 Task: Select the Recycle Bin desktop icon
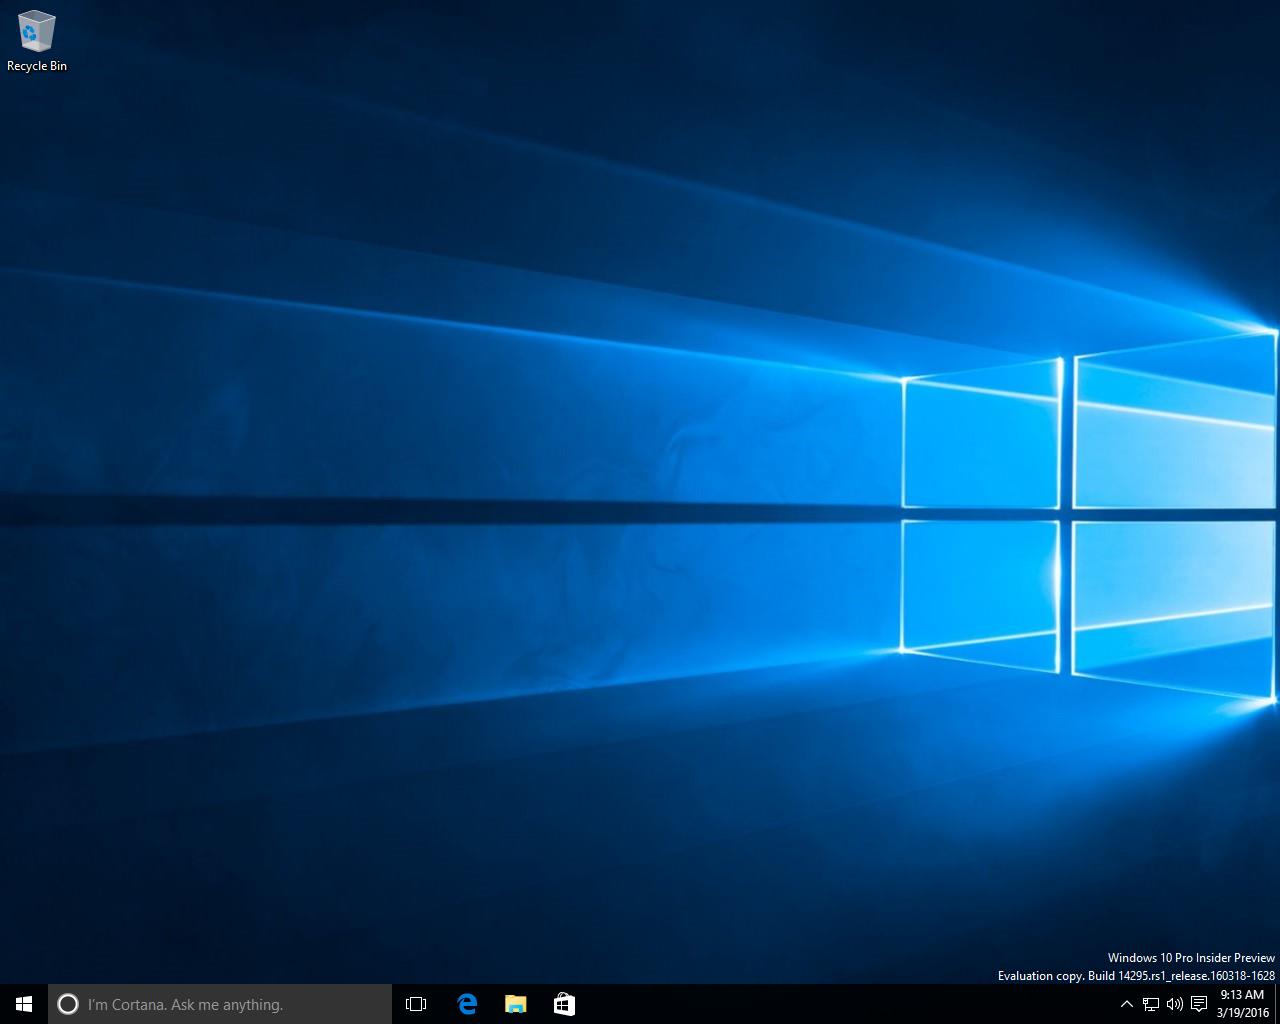click(x=37, y=42)
